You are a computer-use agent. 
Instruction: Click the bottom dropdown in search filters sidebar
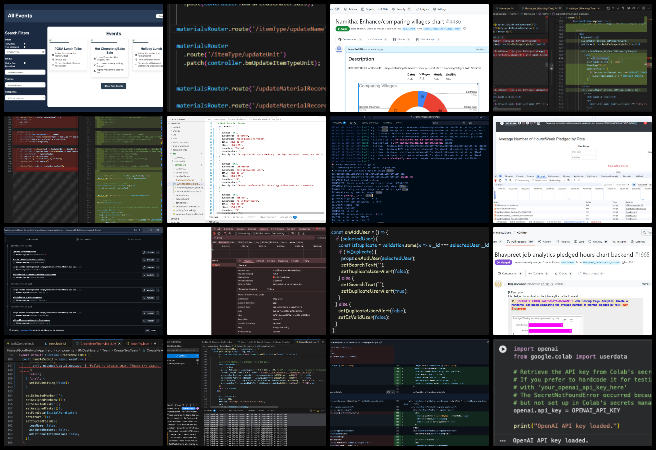click(25, 98)
